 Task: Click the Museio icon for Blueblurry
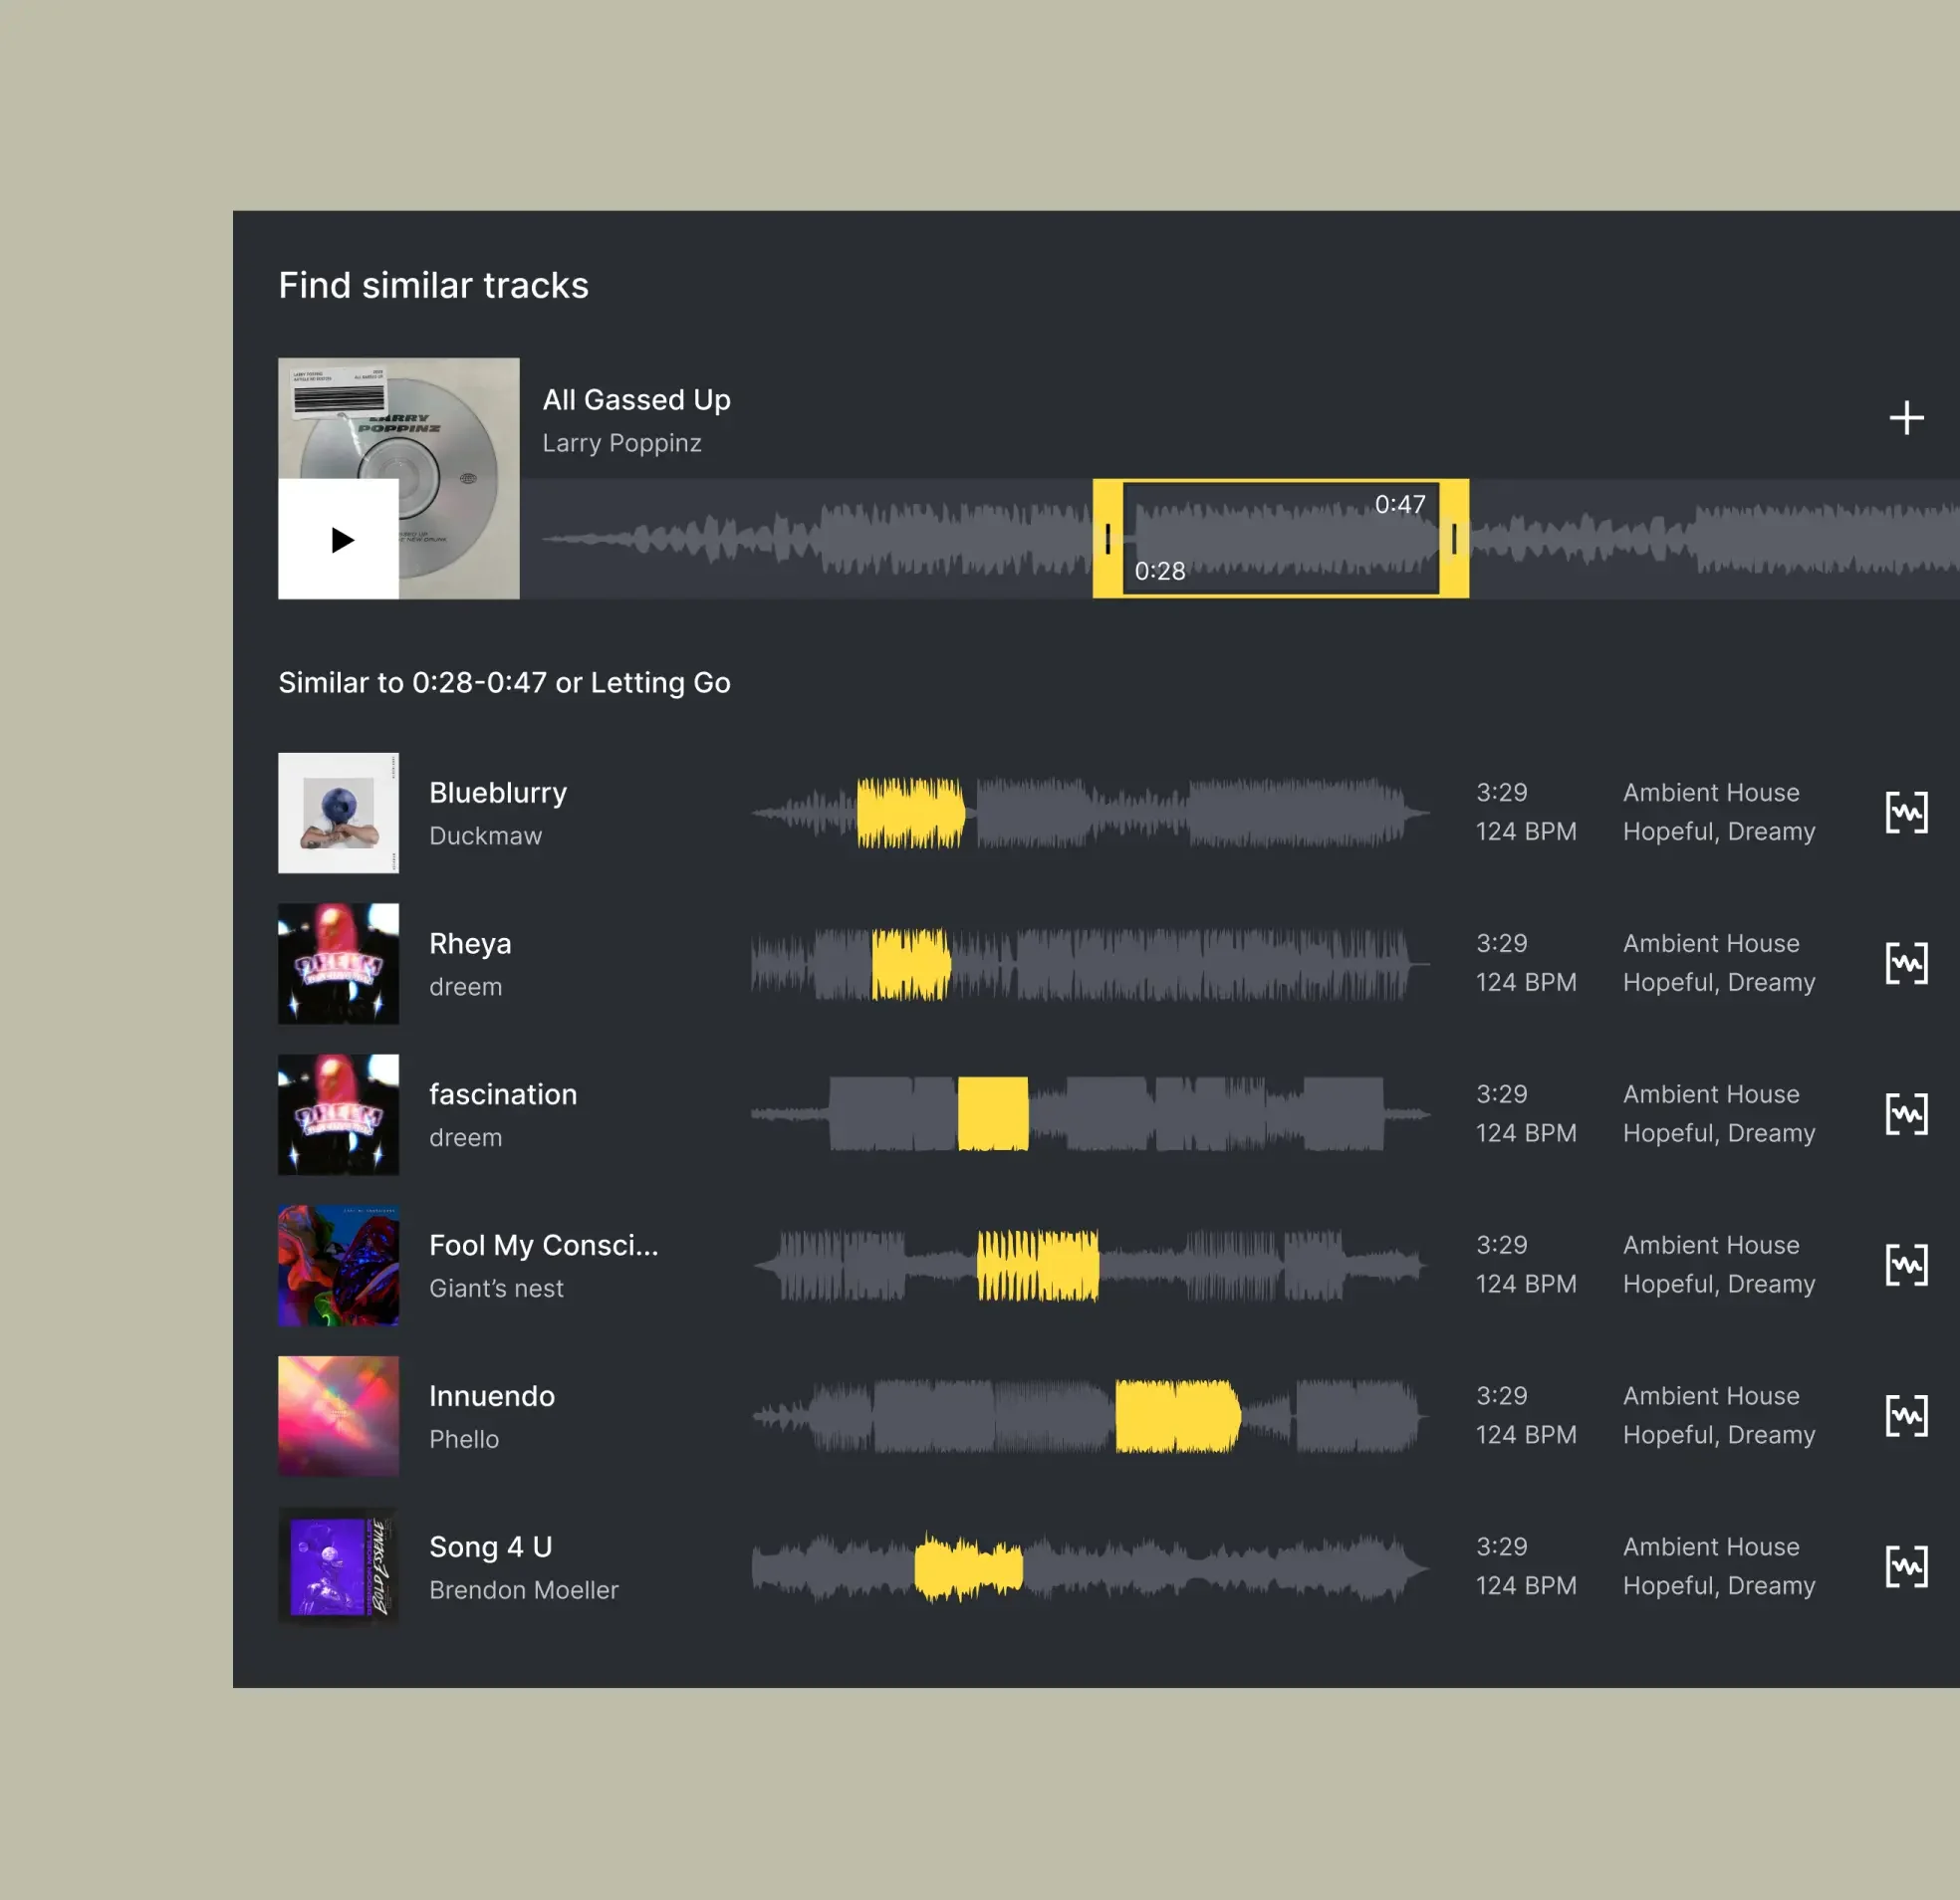click(1906, 814)
